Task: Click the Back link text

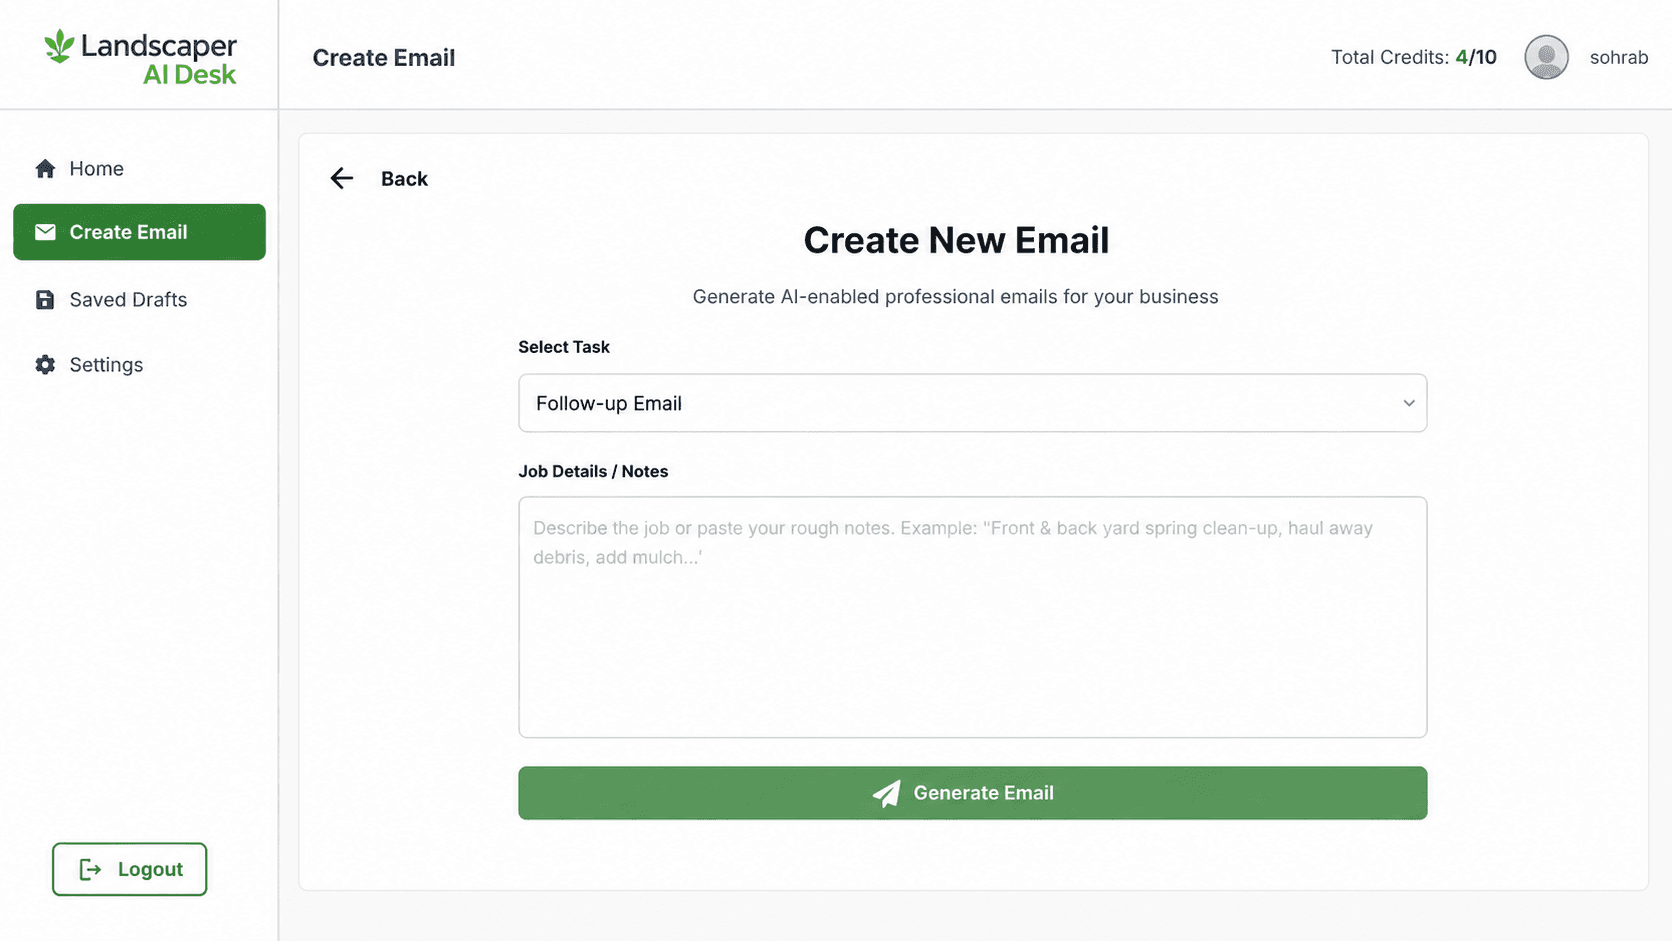Action: coord(404,179)
